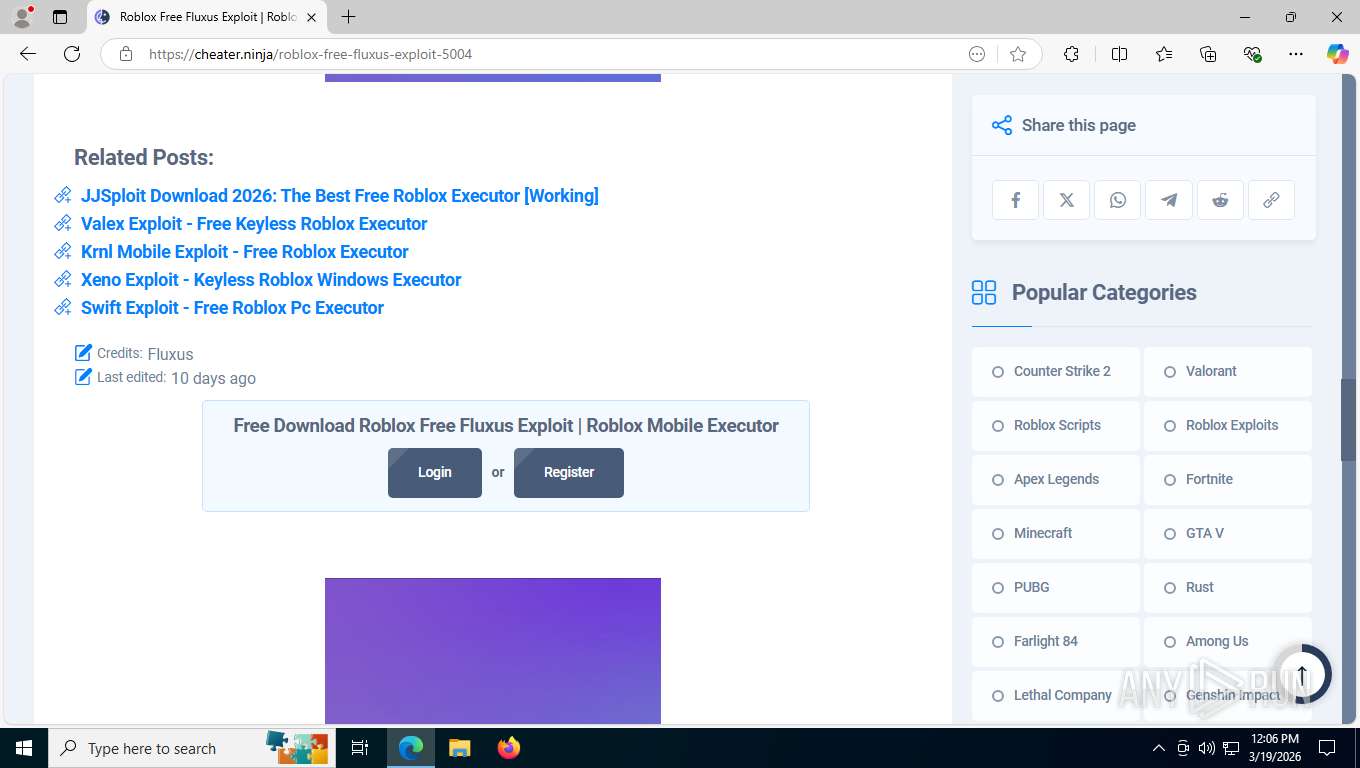Image resolution: width=1360 pixels, height=768 pixels.
Task: Open Among Us category
Action: tap(1227, 641)
